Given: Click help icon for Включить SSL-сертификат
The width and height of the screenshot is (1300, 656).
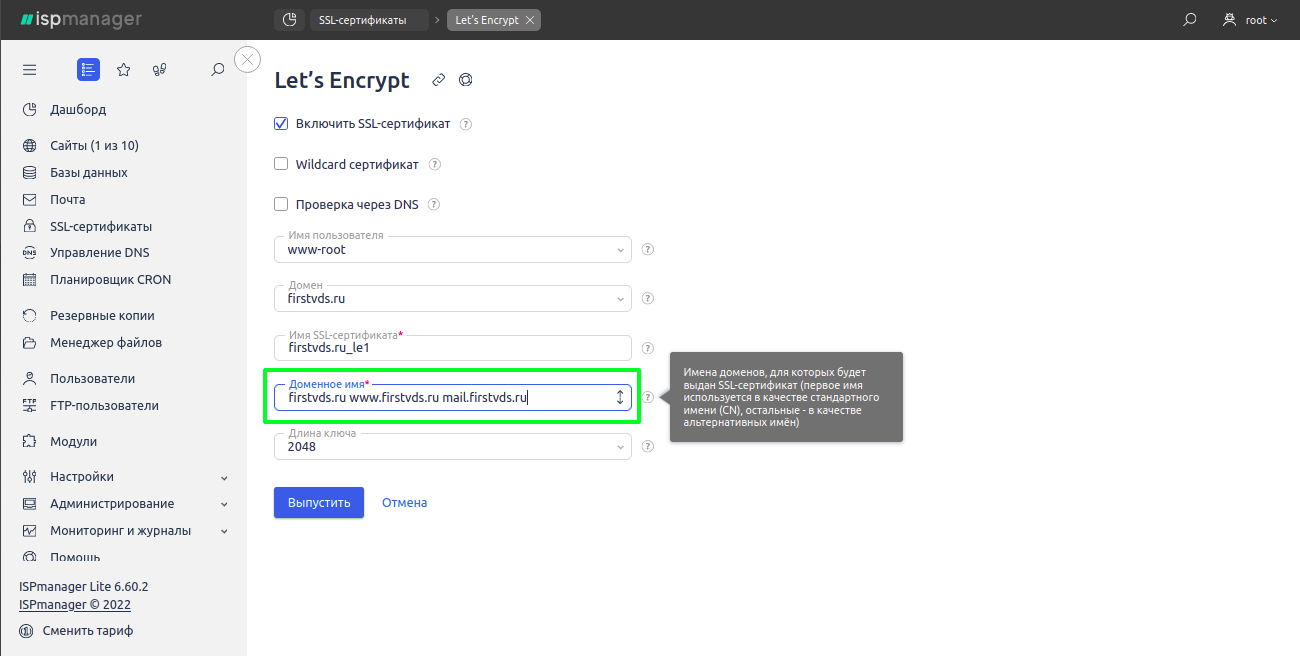Looking at the screenshot, I should pos(465,124).
